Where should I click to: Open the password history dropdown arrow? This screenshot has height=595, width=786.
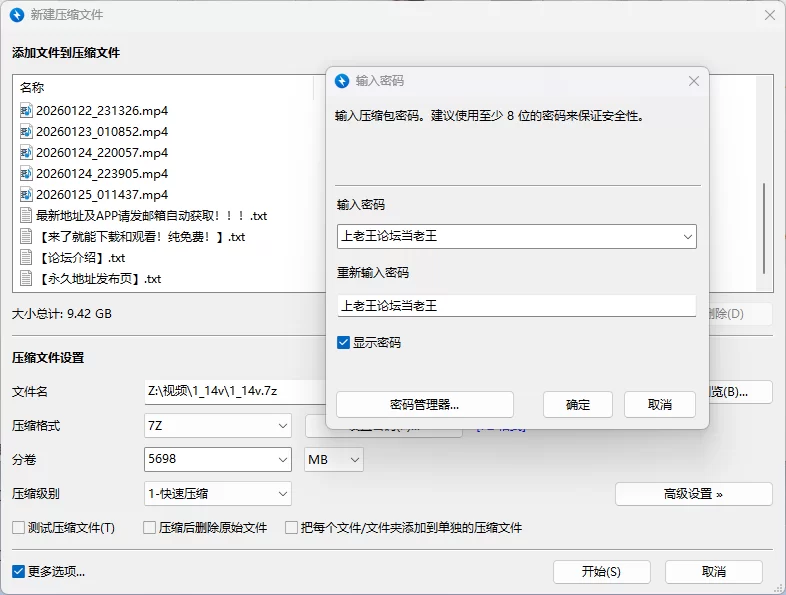pyautogui.click(x=688, y=237)
